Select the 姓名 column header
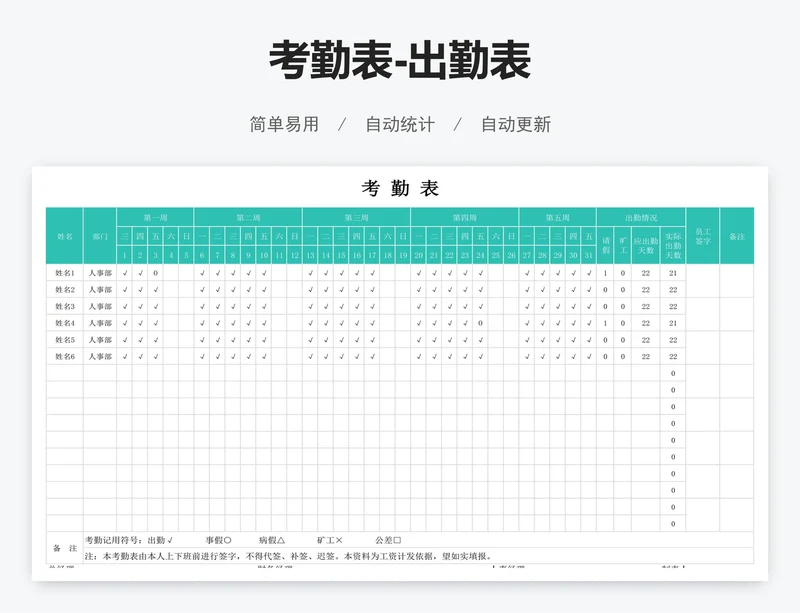 pyautogui.click(x=65, y=236)
